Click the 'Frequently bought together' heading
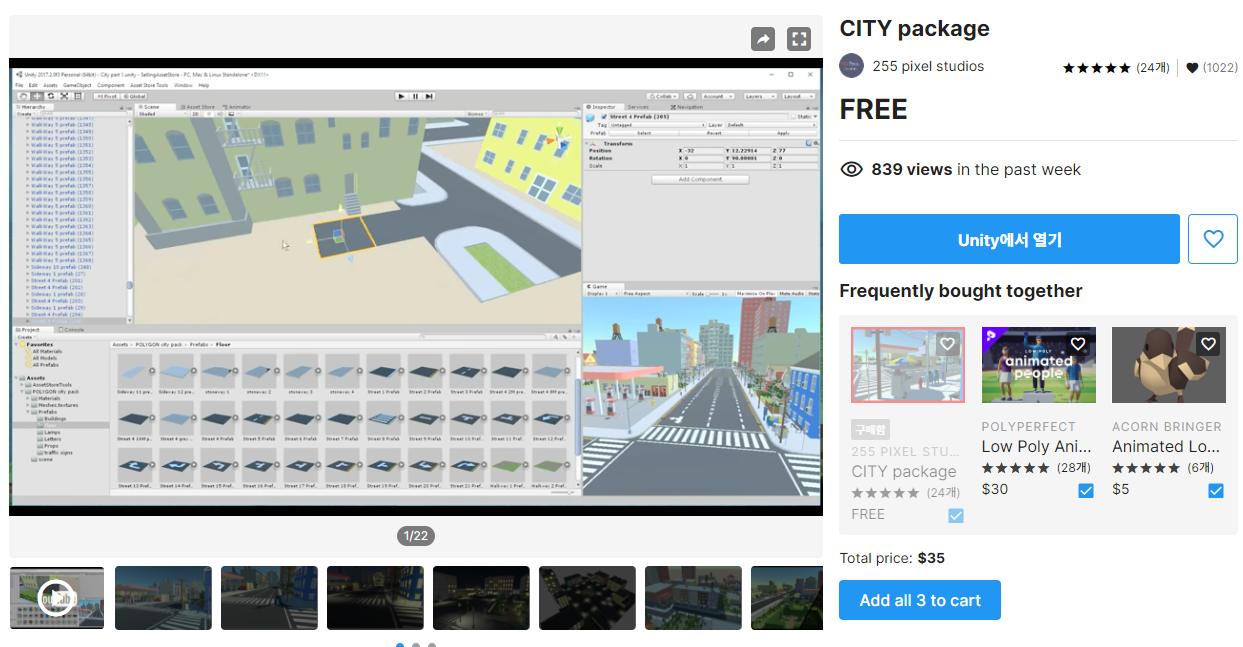The image size is (1243, 647). pos(961,291)
